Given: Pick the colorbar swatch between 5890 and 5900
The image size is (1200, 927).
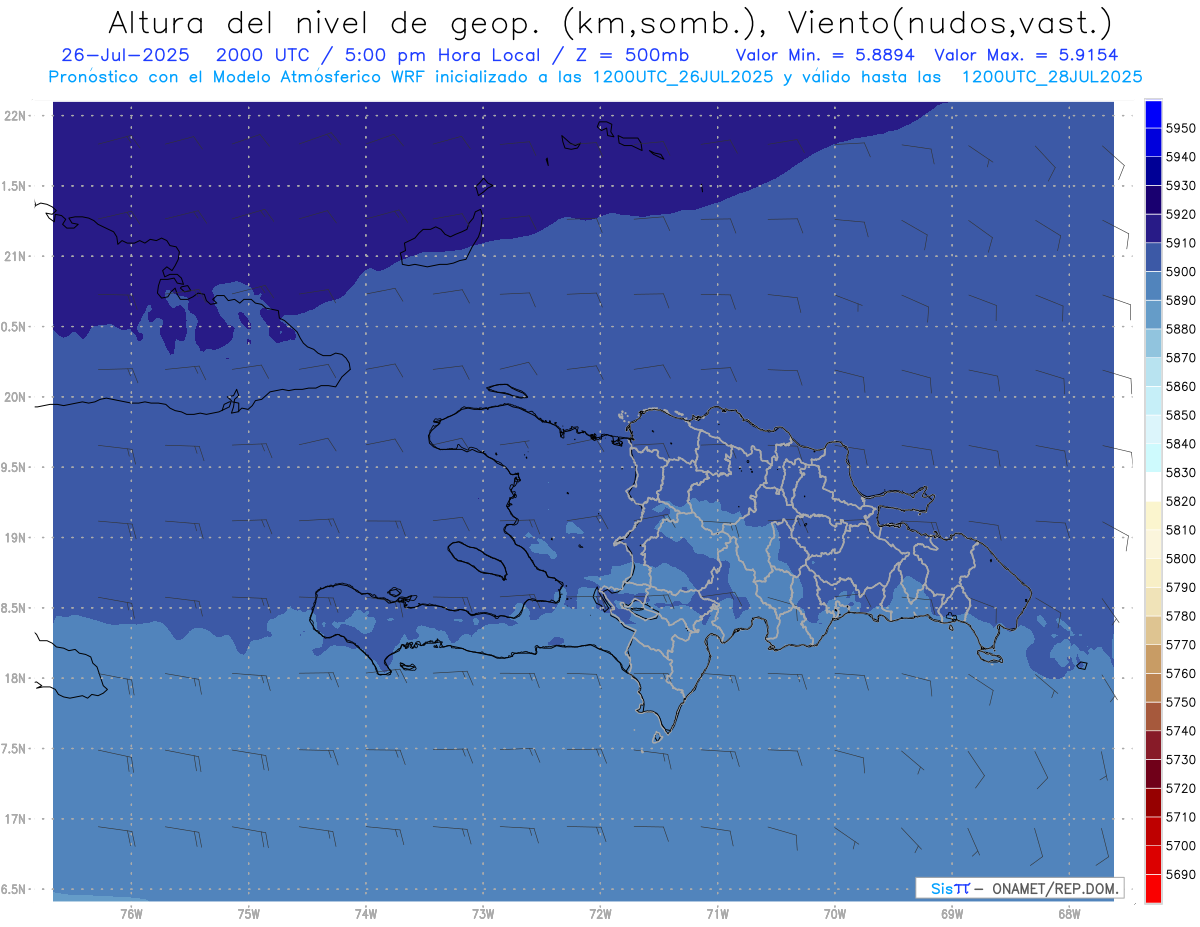Looking at the screenshot, I should pos(1152,286).
